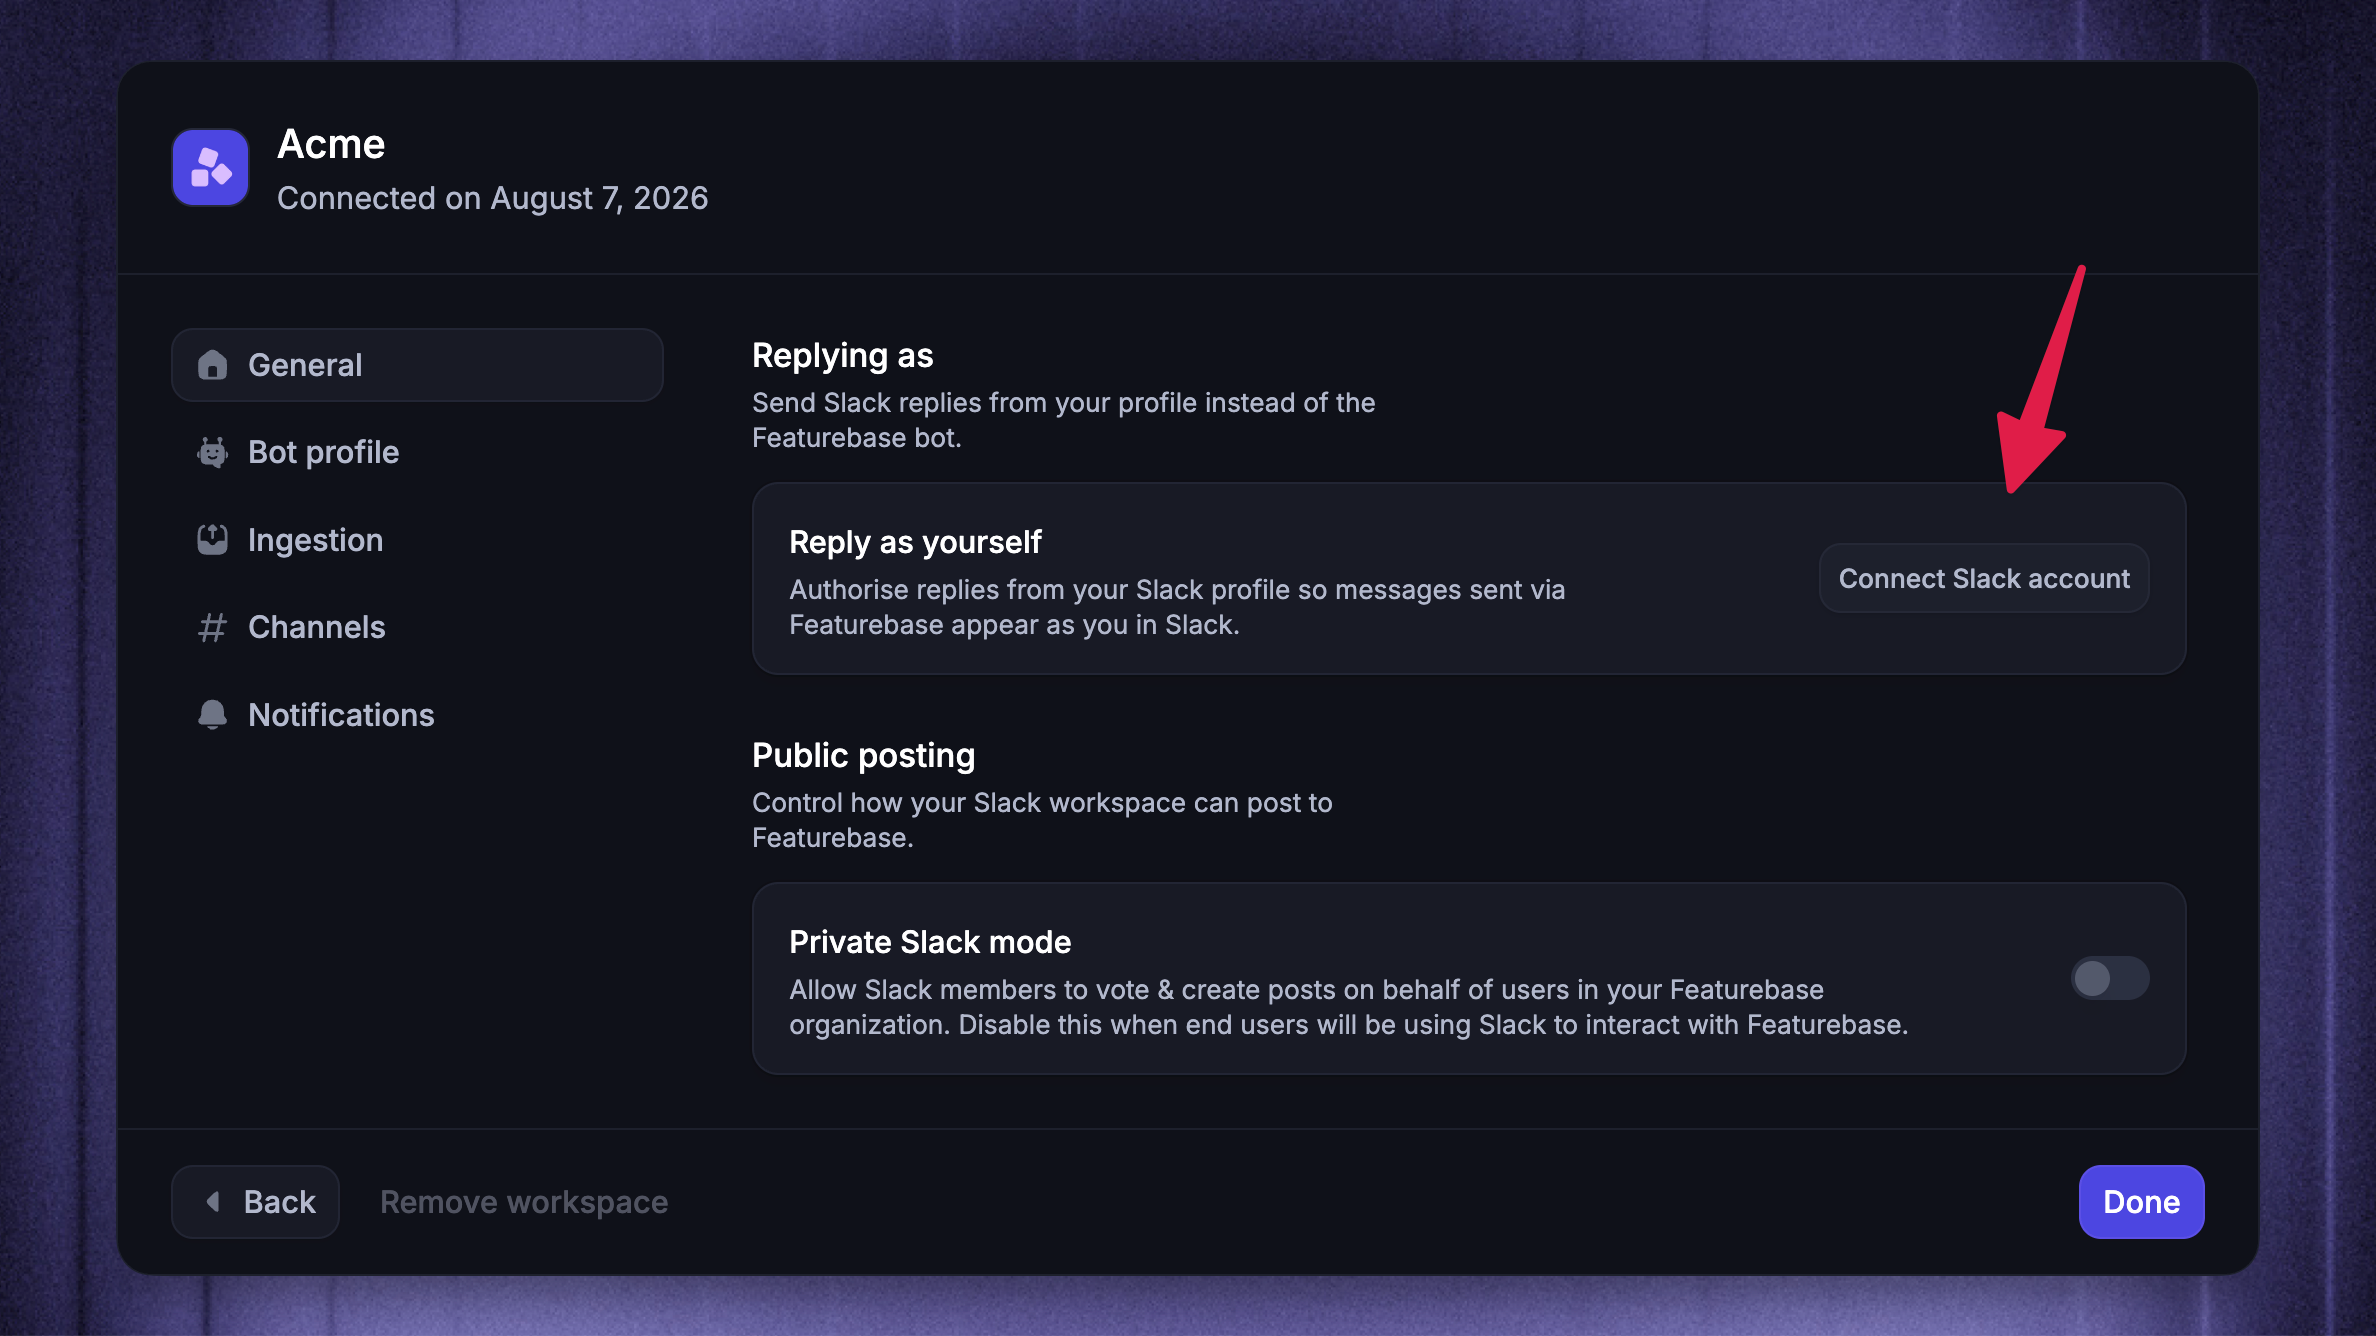Click the Bot profile robot icon
Viewport: 2376px width, 1336px height.
pyautogui.click(x=212, y=452)
